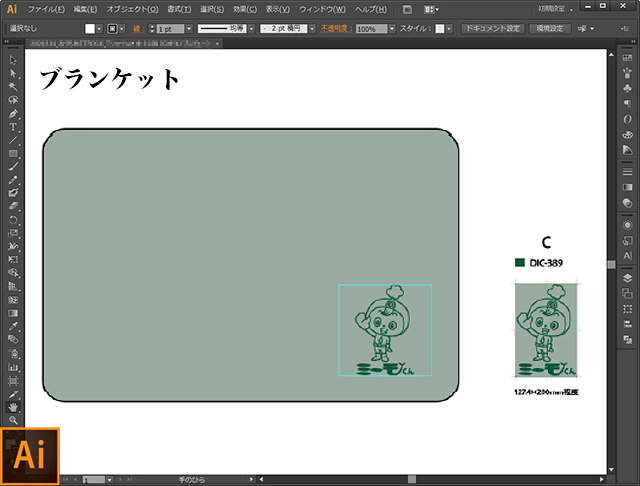Open the stroke weight 1 pt dropdown

point(189,29)
